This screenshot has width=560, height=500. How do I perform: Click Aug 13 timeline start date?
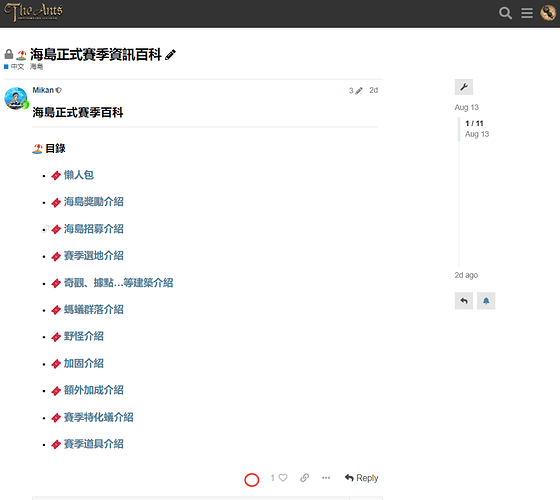(466, 107)
